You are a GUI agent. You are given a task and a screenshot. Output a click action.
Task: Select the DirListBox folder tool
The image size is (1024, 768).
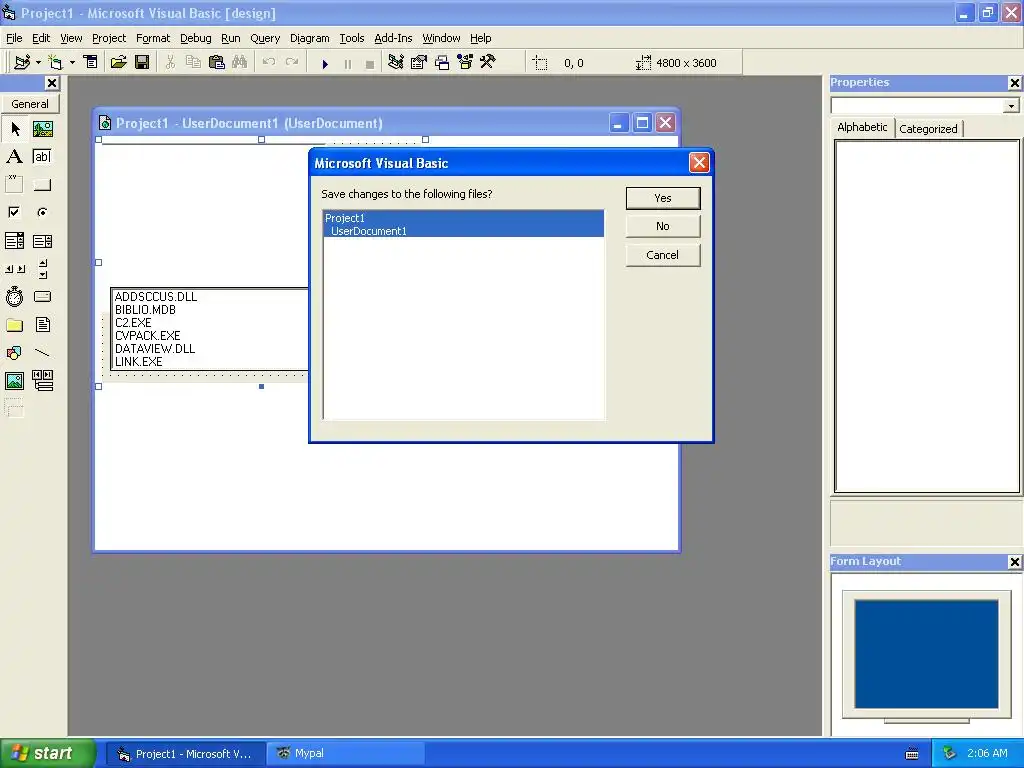point(14,325)
